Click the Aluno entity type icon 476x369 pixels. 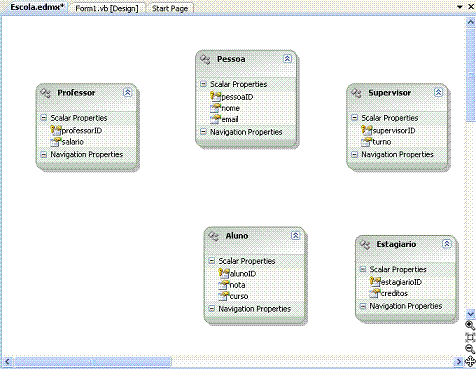213,236
